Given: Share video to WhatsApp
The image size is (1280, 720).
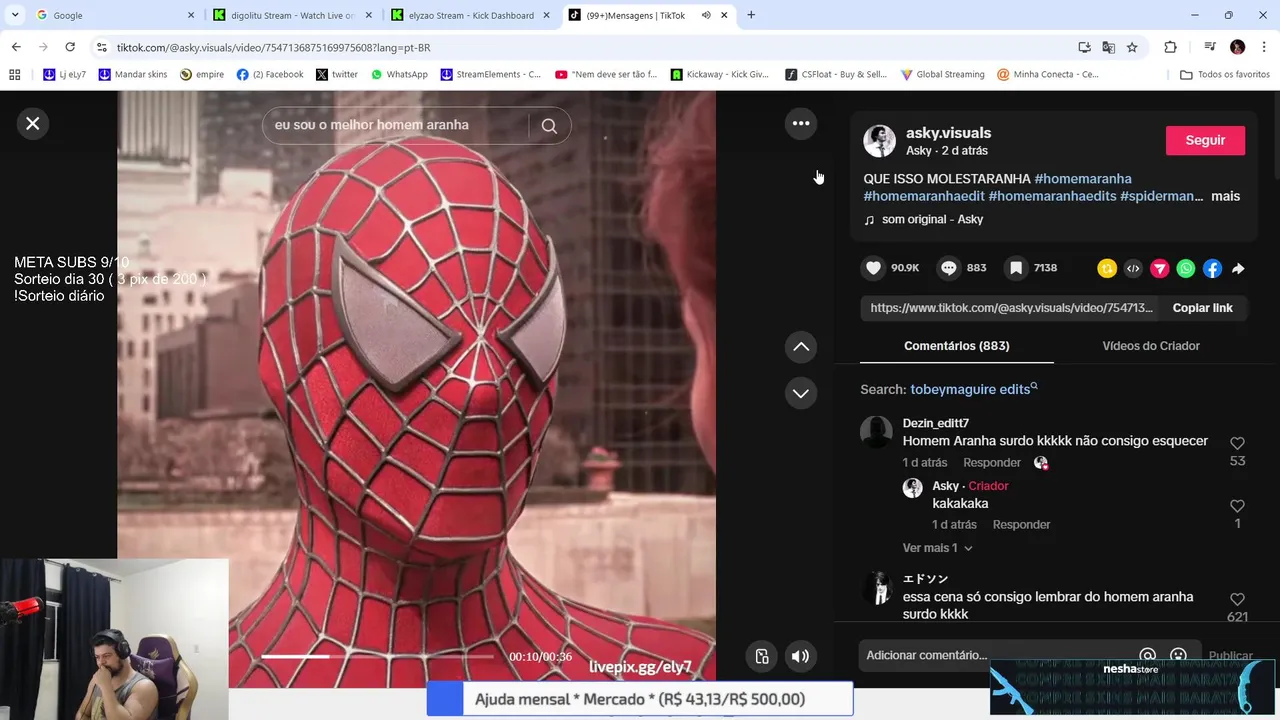Looking at the screenshot, I should coord(1186,268).
